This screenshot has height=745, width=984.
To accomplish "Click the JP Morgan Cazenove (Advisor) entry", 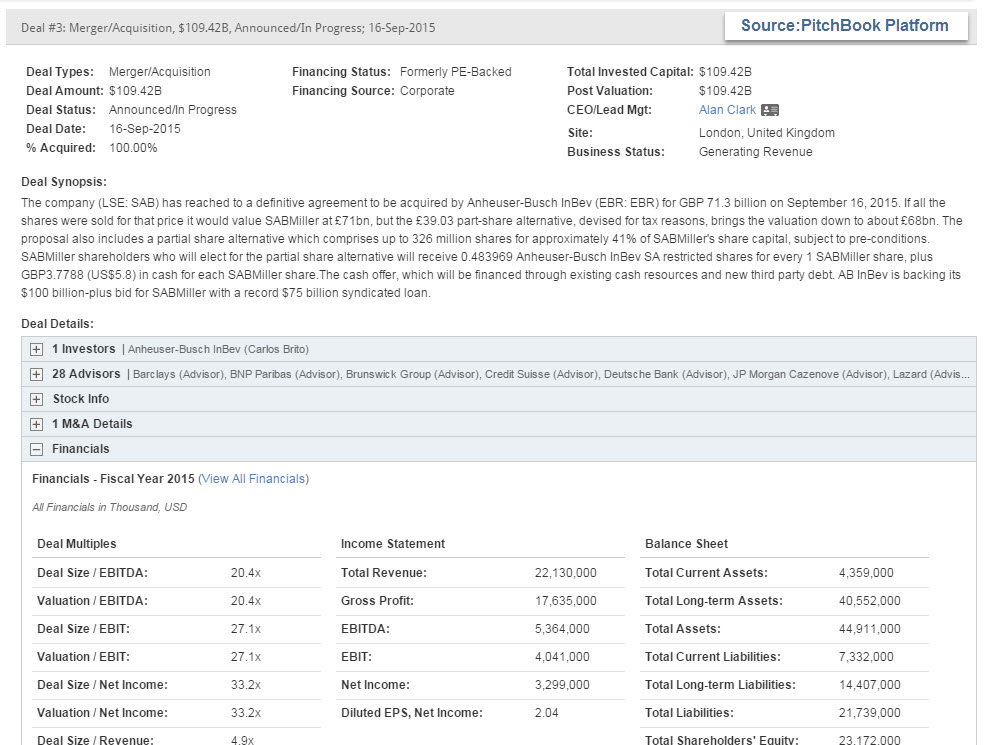I will point(810,375).
